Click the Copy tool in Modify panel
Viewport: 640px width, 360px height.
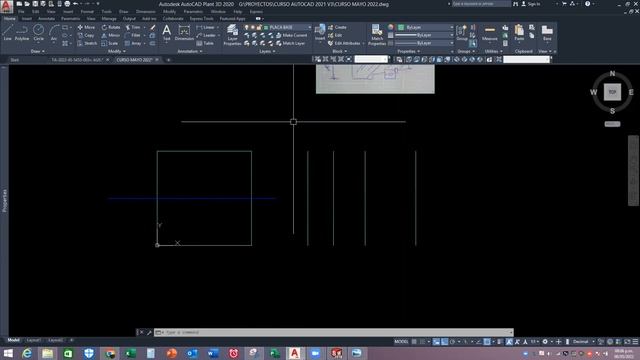tap(86, 36)
